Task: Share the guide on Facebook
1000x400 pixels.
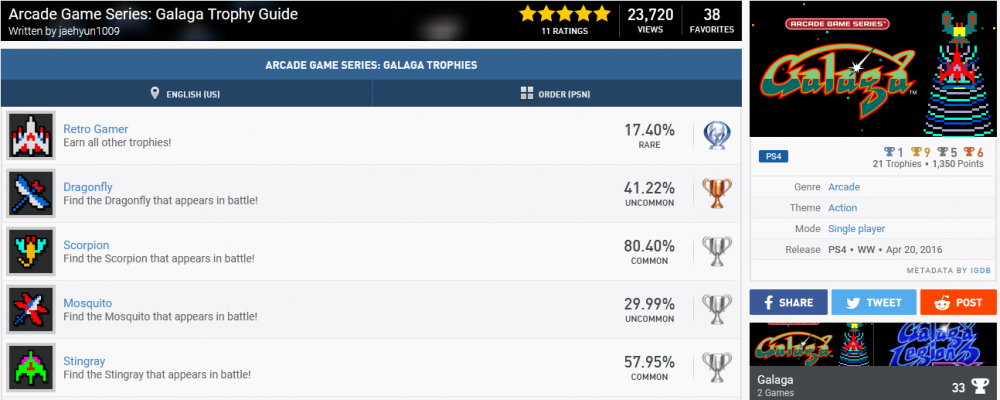Action: coord(789,302)
